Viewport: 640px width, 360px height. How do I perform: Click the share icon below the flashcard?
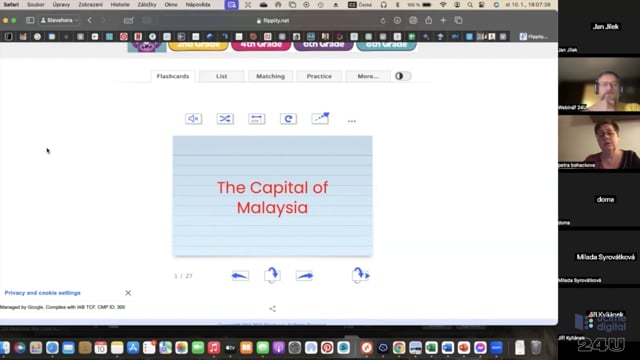point(273,309)
